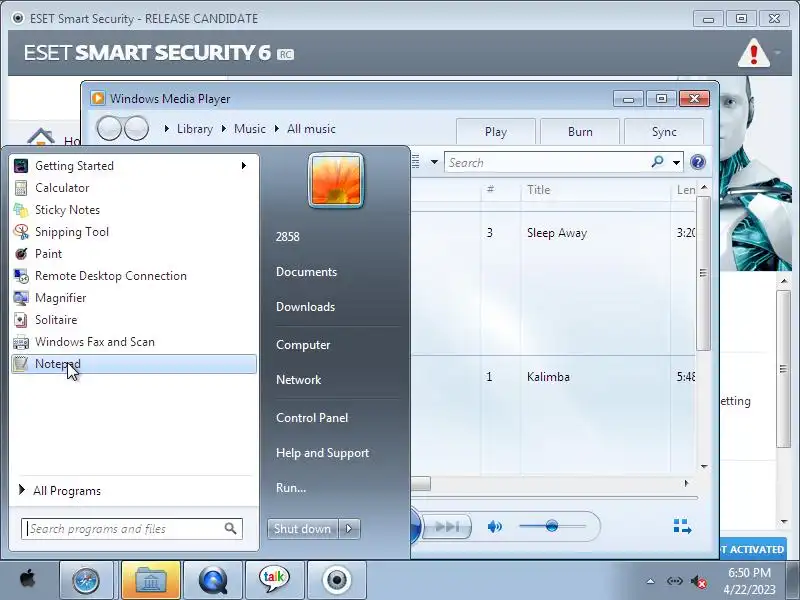Switch to the Sync tab in Media Player
This screenshot has width=800, height=600.
pyautogui.click(x=664, y=132)
